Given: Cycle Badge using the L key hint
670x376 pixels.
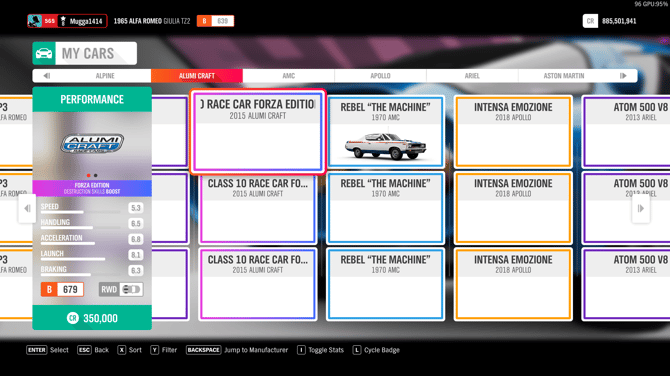Looking at the screenshot, I should point(356,350).
